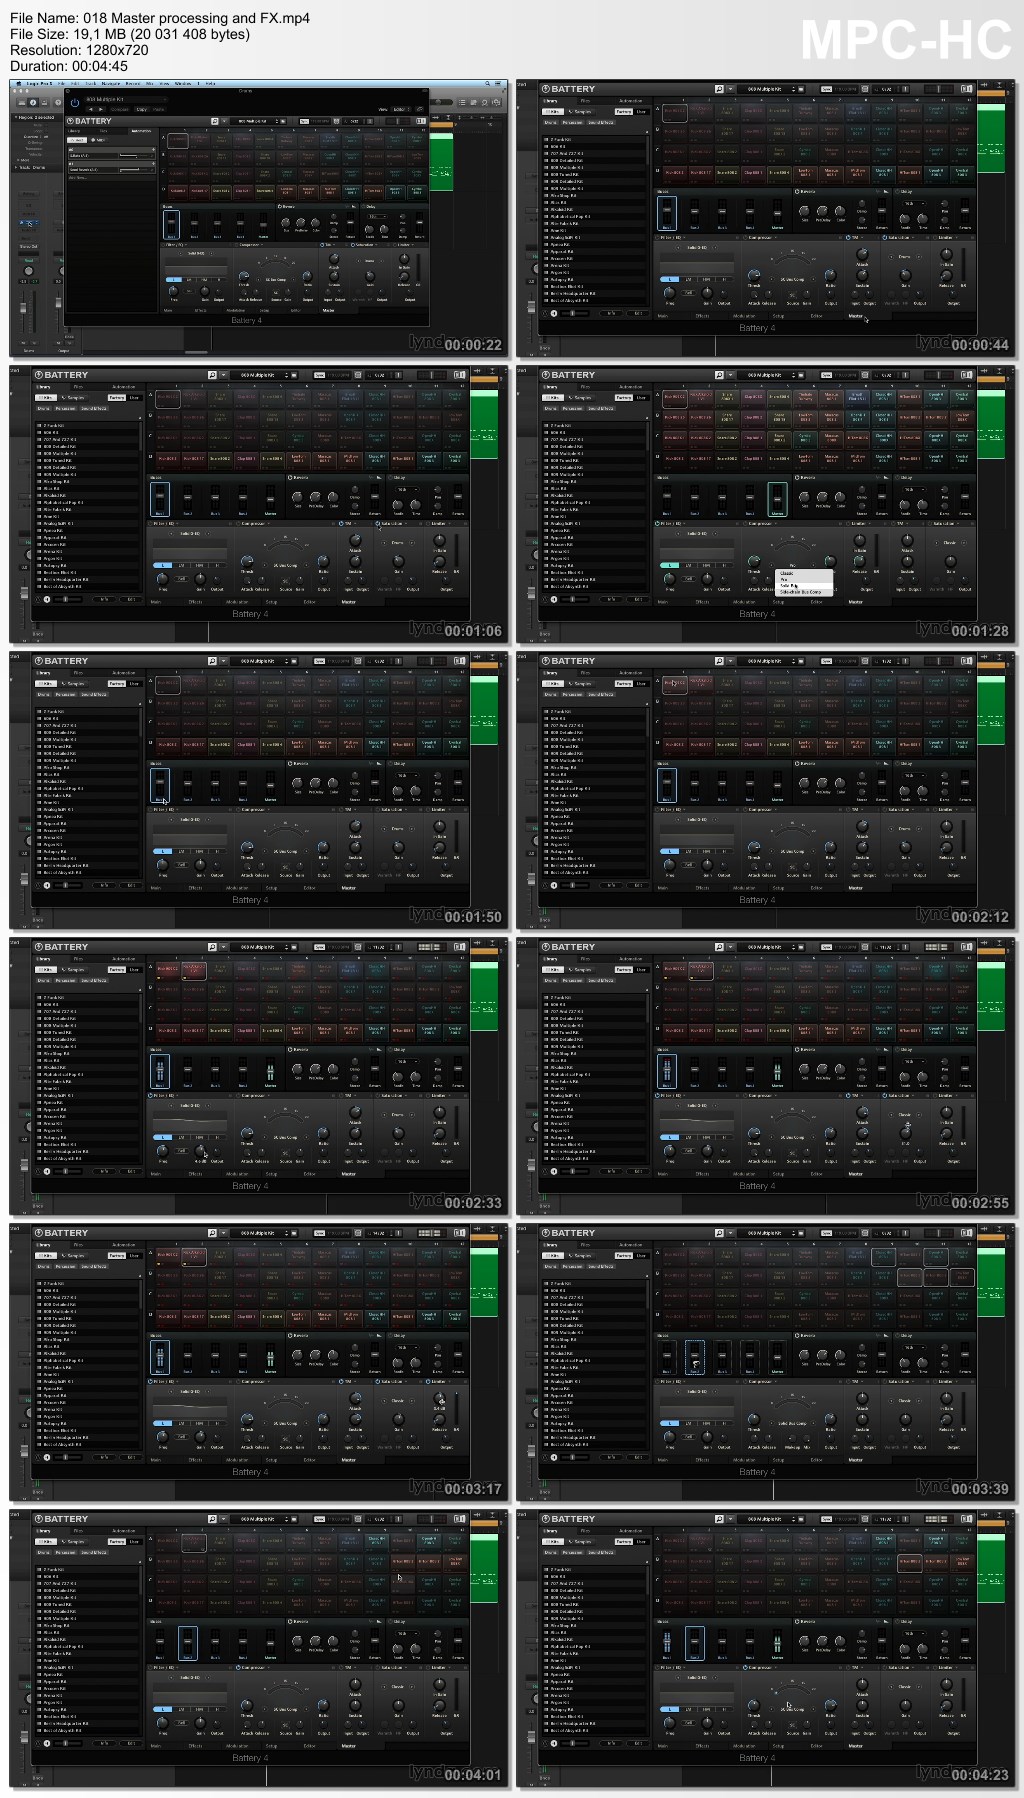Click plugin power button in 00:00:22 frame
This screenshot has width=1024, height=1798.
coord(74,102)
